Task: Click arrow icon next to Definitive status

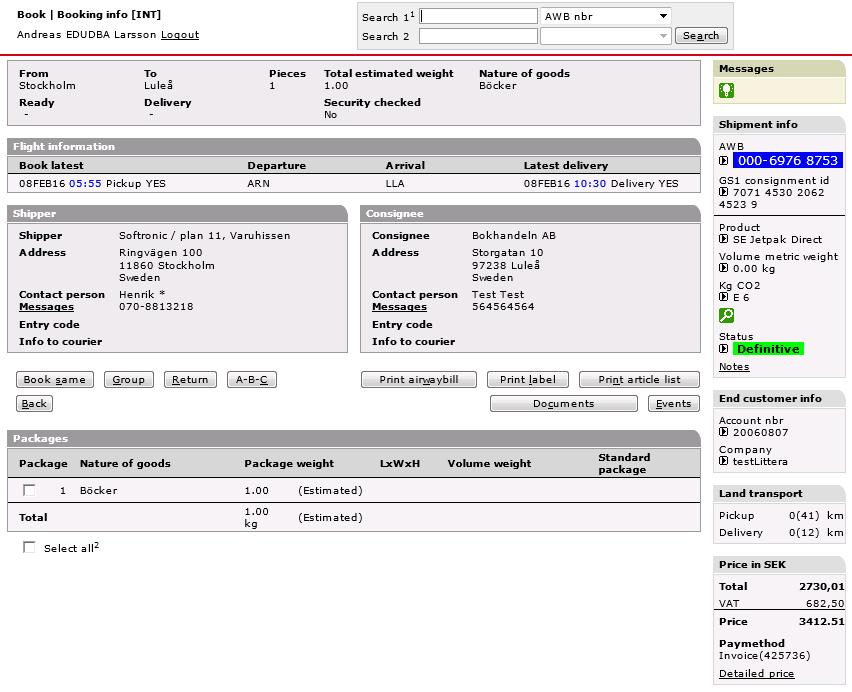Action: 723,349
